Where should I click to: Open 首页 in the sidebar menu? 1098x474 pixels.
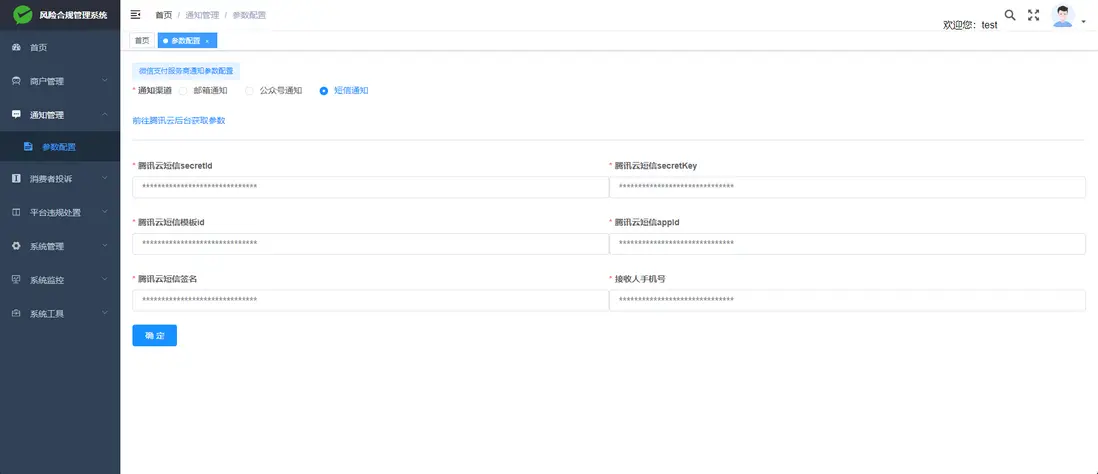(60, 48)
